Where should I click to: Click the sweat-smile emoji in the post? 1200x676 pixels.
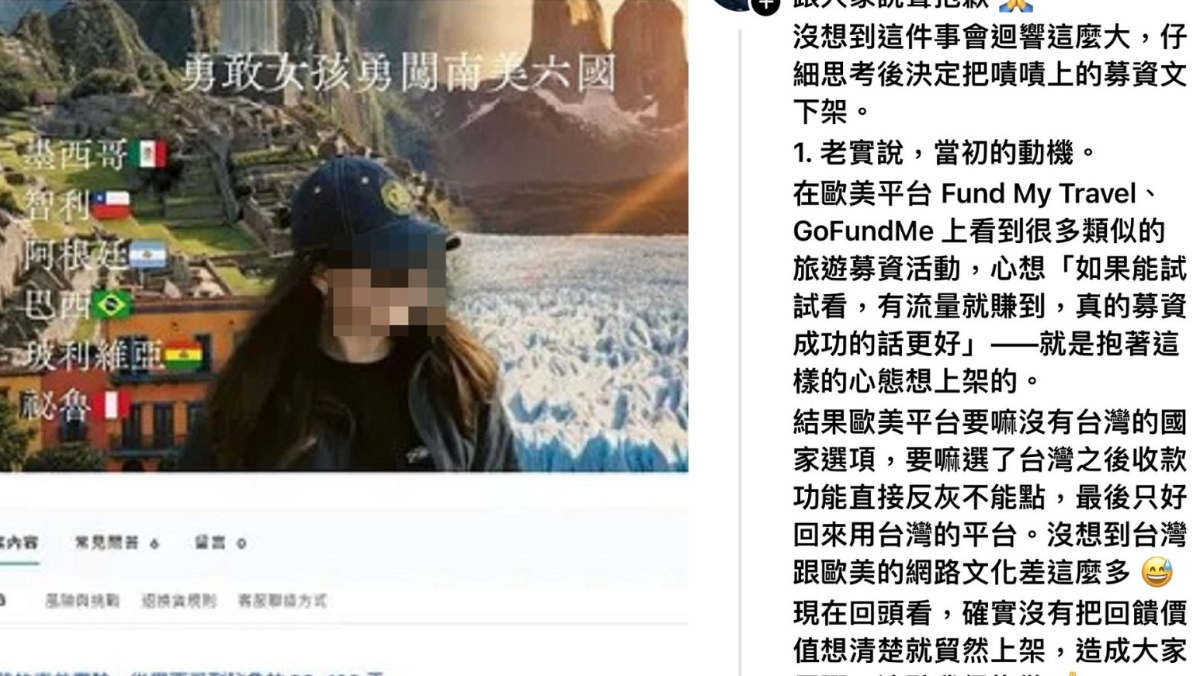point(1156,572)
